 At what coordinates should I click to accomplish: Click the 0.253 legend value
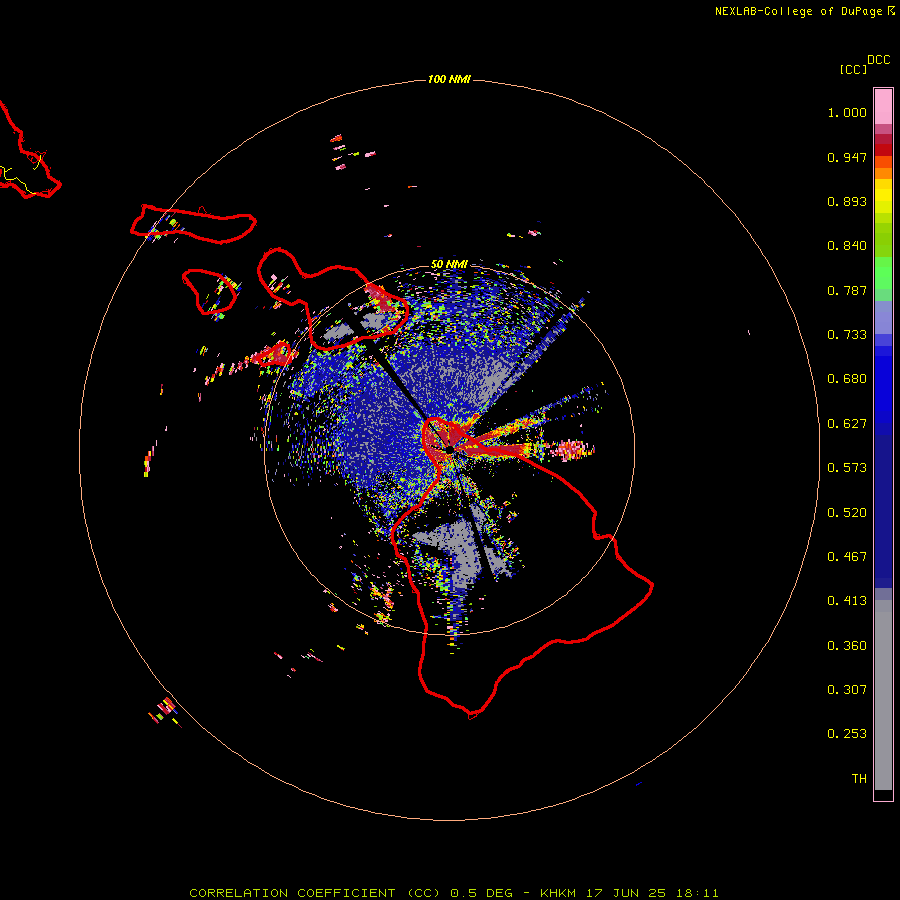pos(847,734)
